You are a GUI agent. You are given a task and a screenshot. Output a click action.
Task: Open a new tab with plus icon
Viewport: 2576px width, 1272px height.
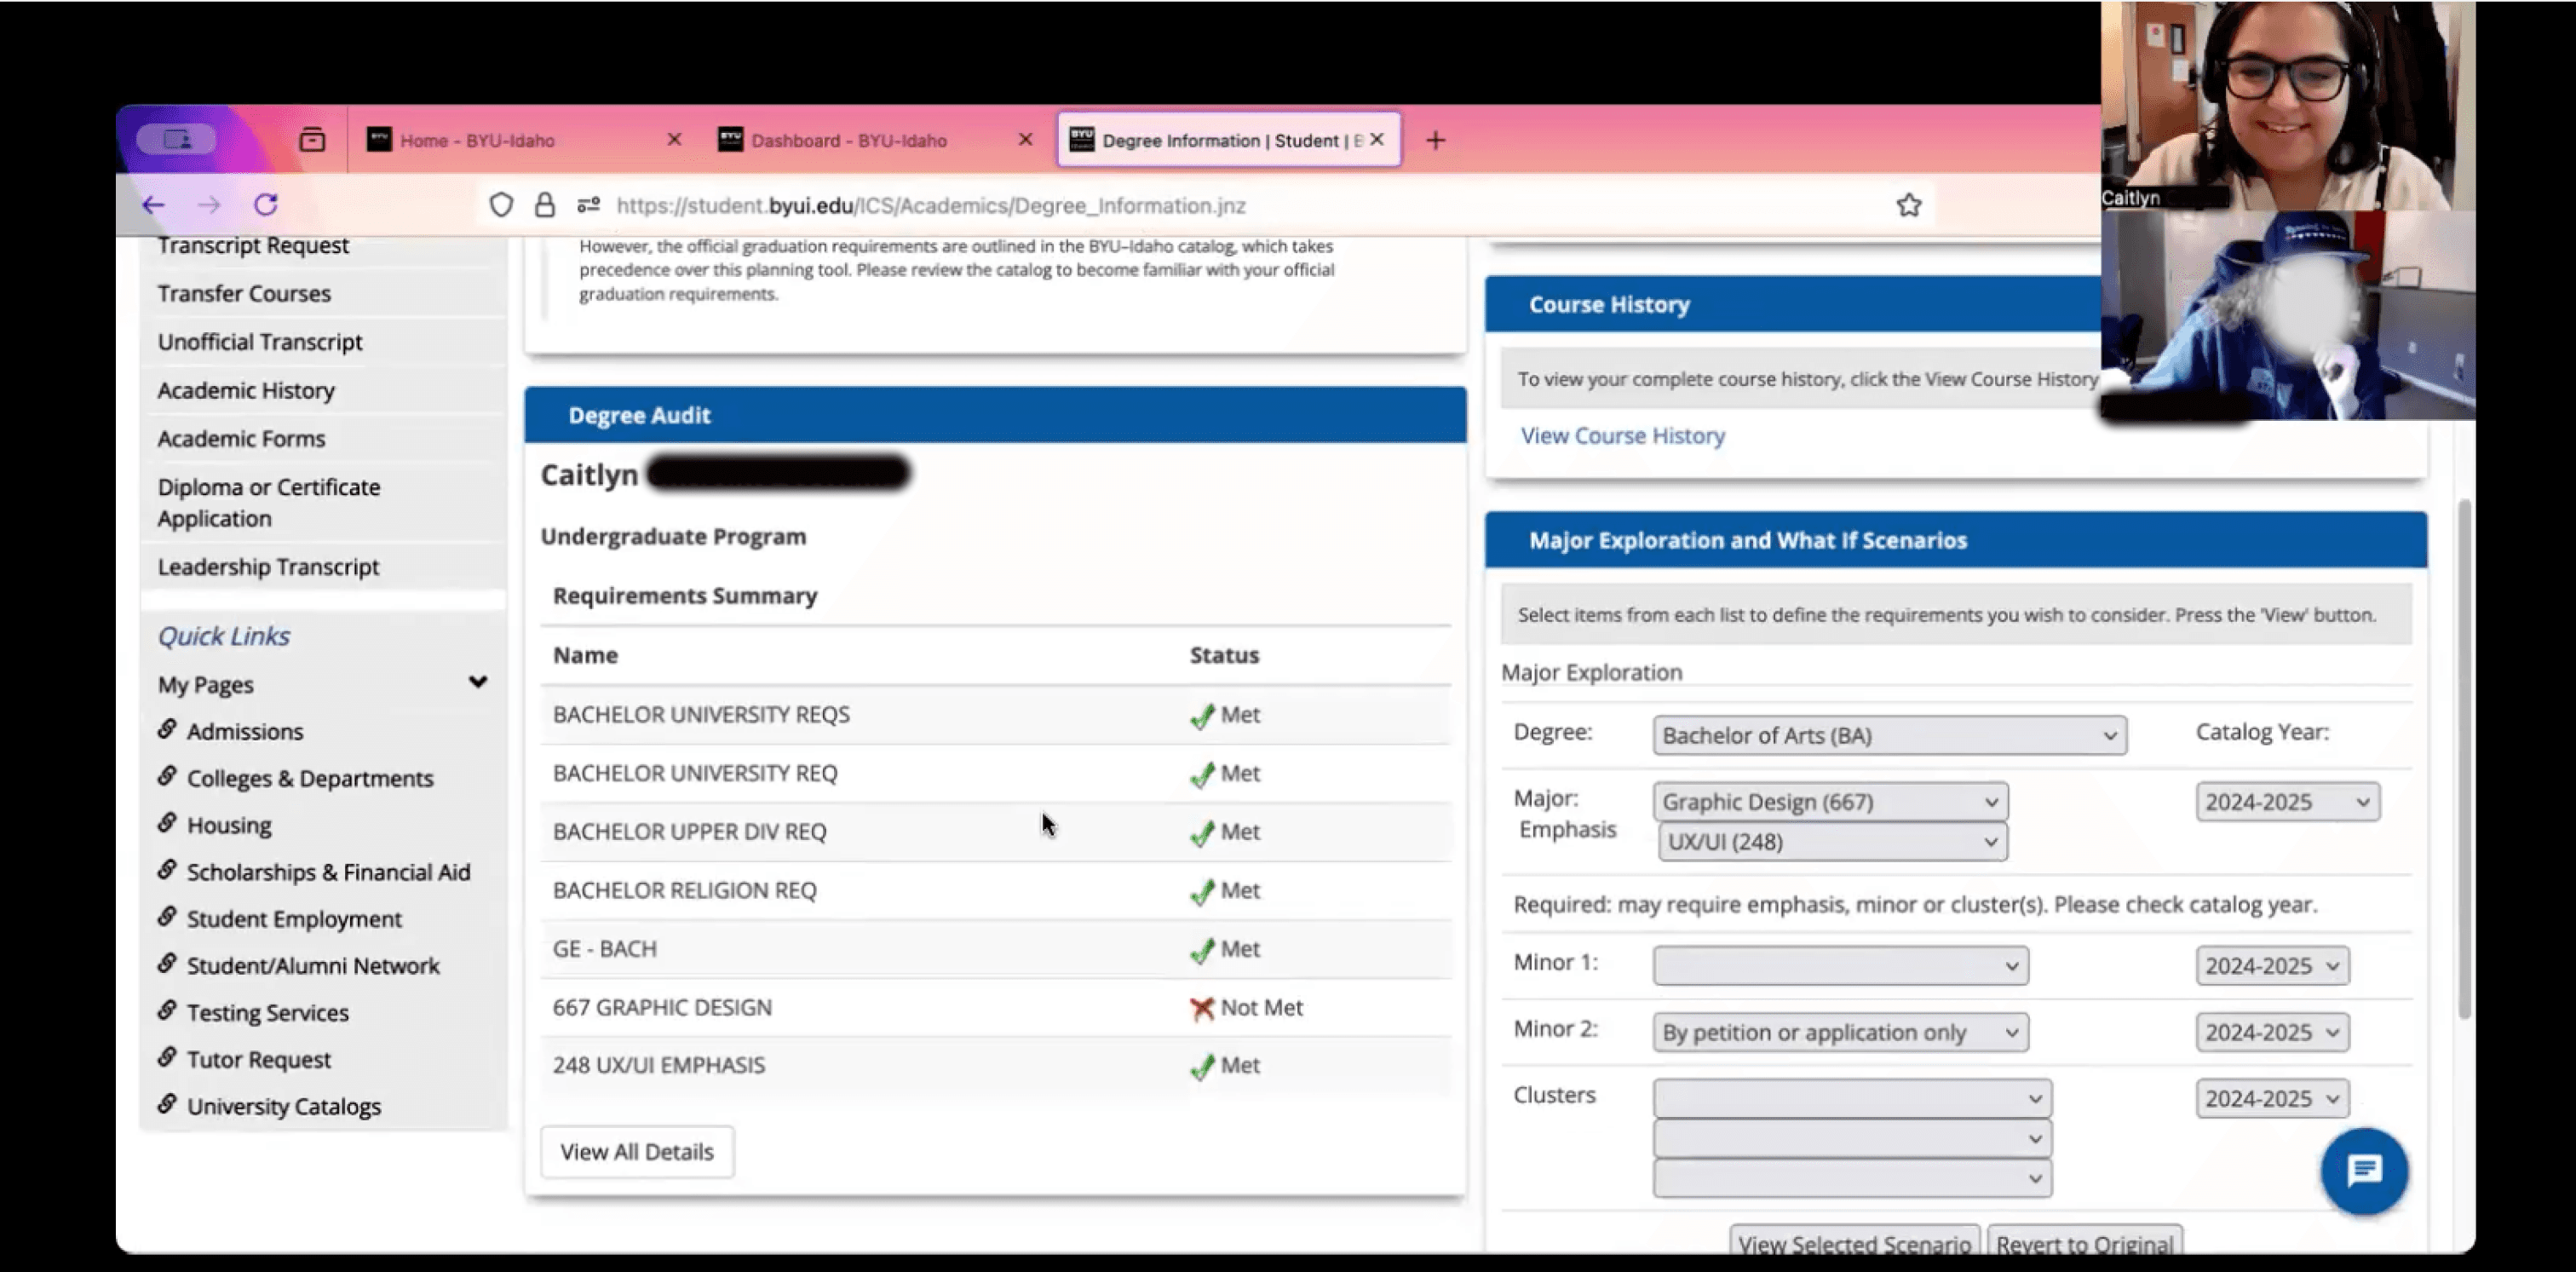(x=1436, y=140)
